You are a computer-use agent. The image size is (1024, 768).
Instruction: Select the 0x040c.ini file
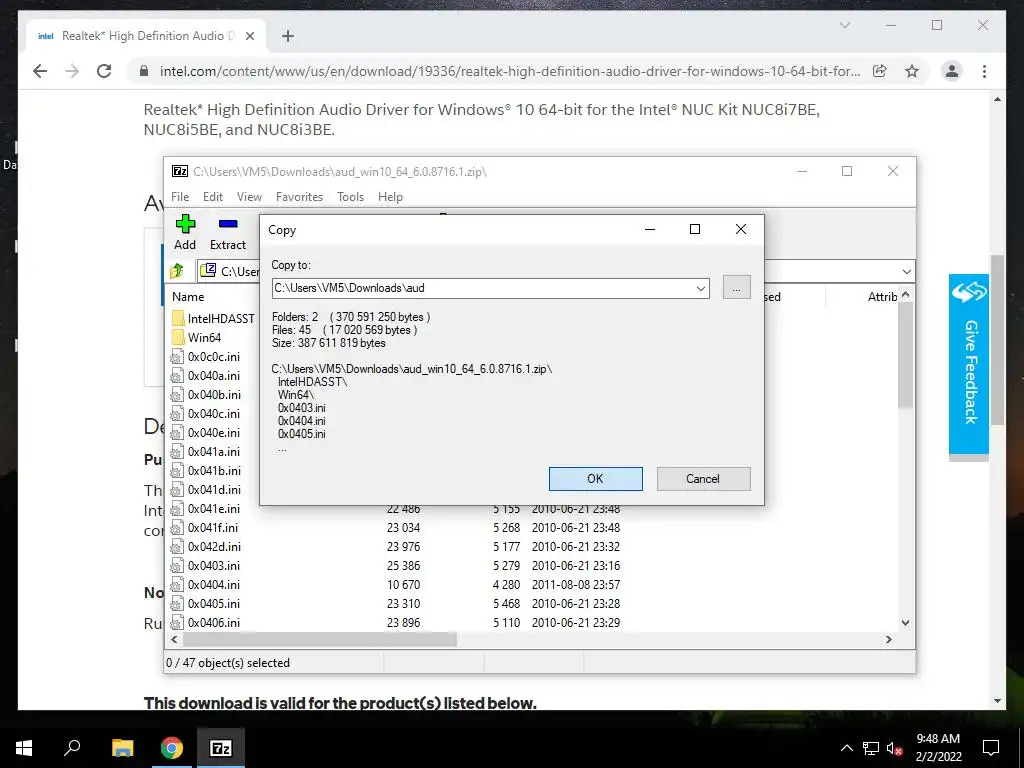click(x=206, y=413)
